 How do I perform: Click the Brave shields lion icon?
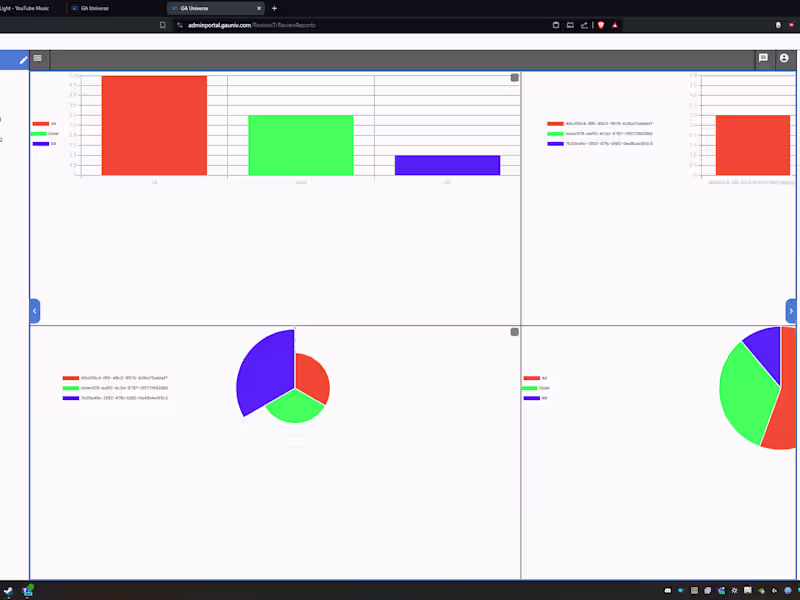601,25
